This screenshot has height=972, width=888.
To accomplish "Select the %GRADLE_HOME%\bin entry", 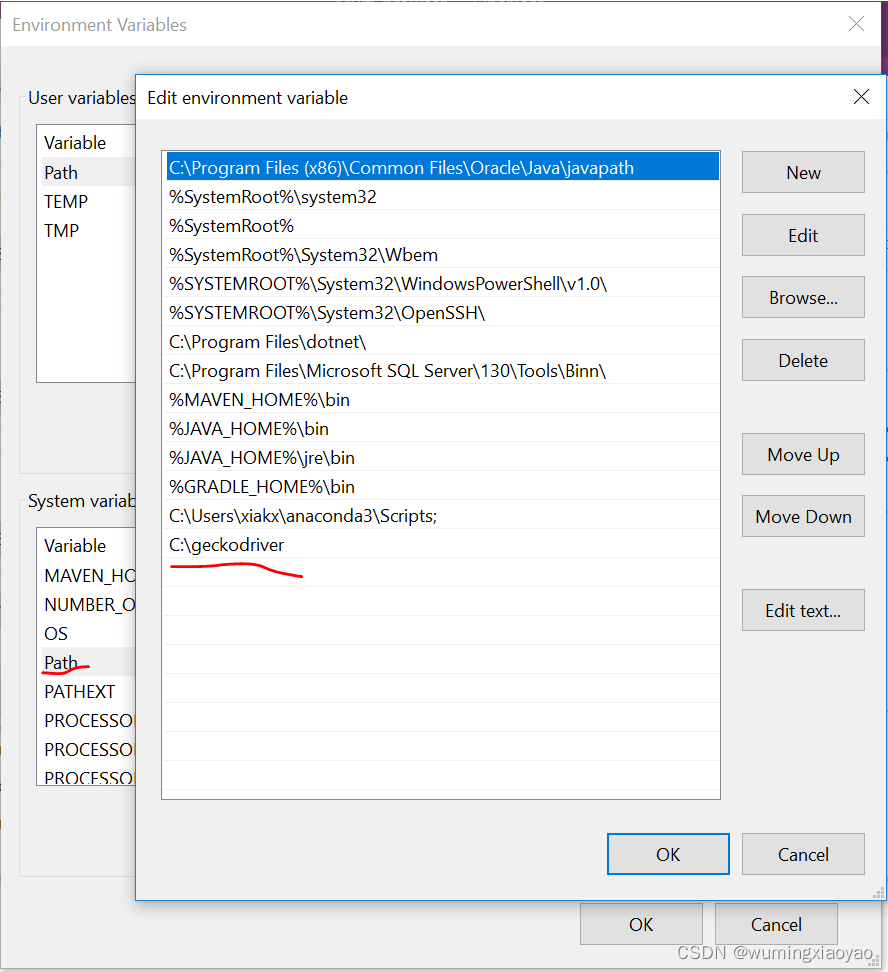I will (443, 487).
